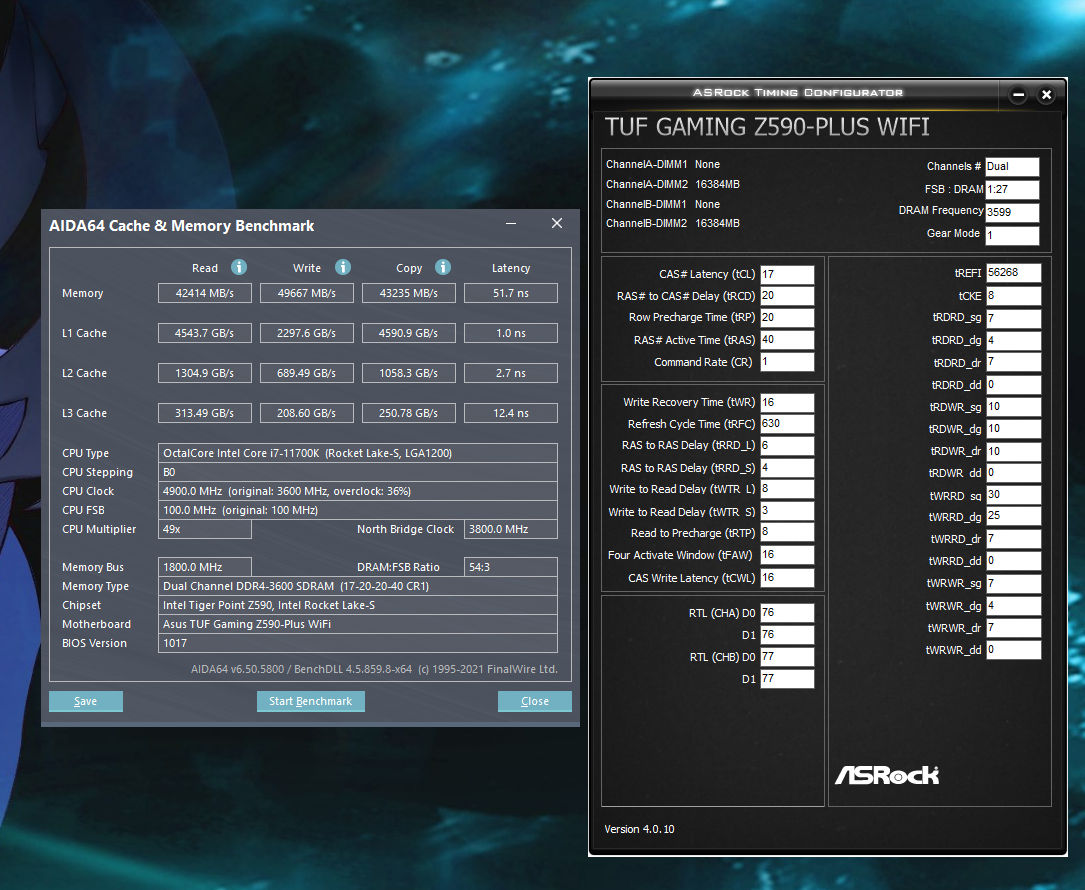Screen dimensions: 1085x890
Task: Click the North Bridge Clock 3800.0 MHz field
Action: click(x=511, y=529)
